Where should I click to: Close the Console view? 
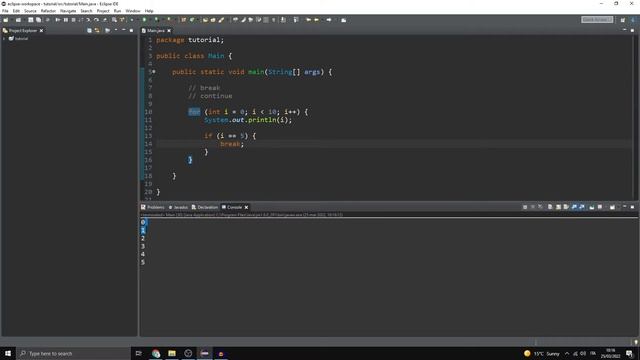point(246,207)
